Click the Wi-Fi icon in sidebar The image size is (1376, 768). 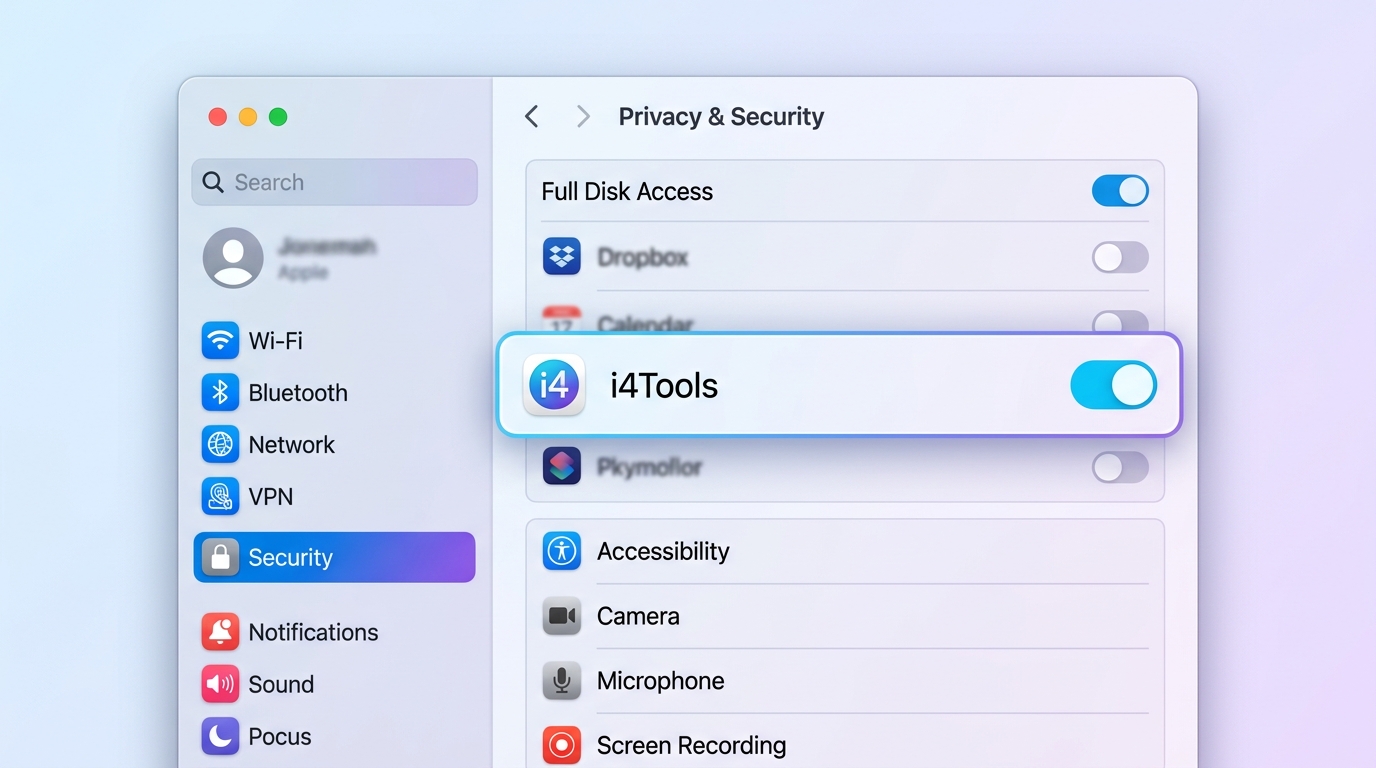220,341
